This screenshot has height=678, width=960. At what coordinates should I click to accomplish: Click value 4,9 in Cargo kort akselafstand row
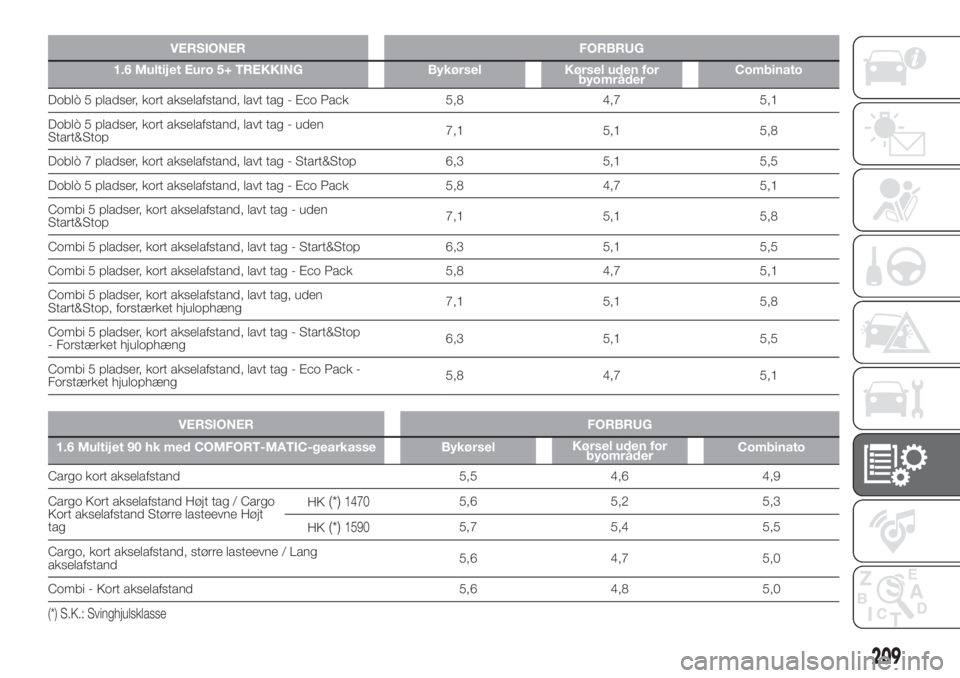coord(771,476)
